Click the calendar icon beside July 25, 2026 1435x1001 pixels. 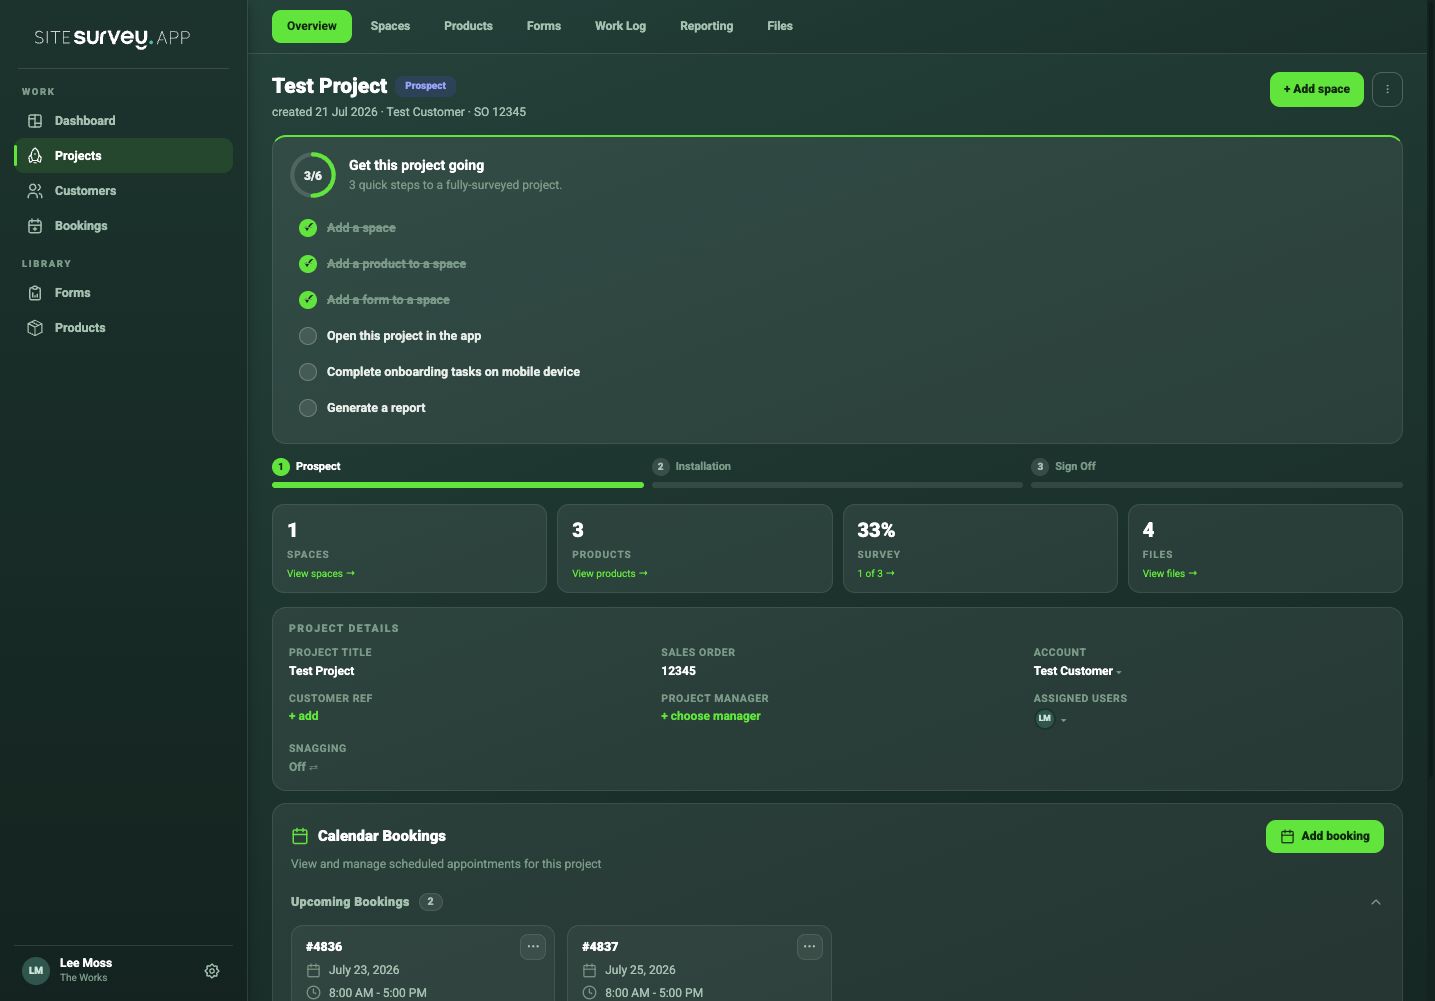click(x=589, y=970)
